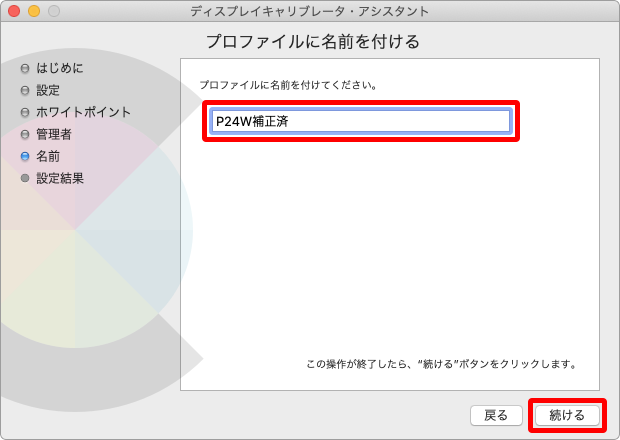The height and width of the screenshot is (440, 620).
Task: Click the プロファイルに名前を付けてください instruction text
Action: click(288, 85)
